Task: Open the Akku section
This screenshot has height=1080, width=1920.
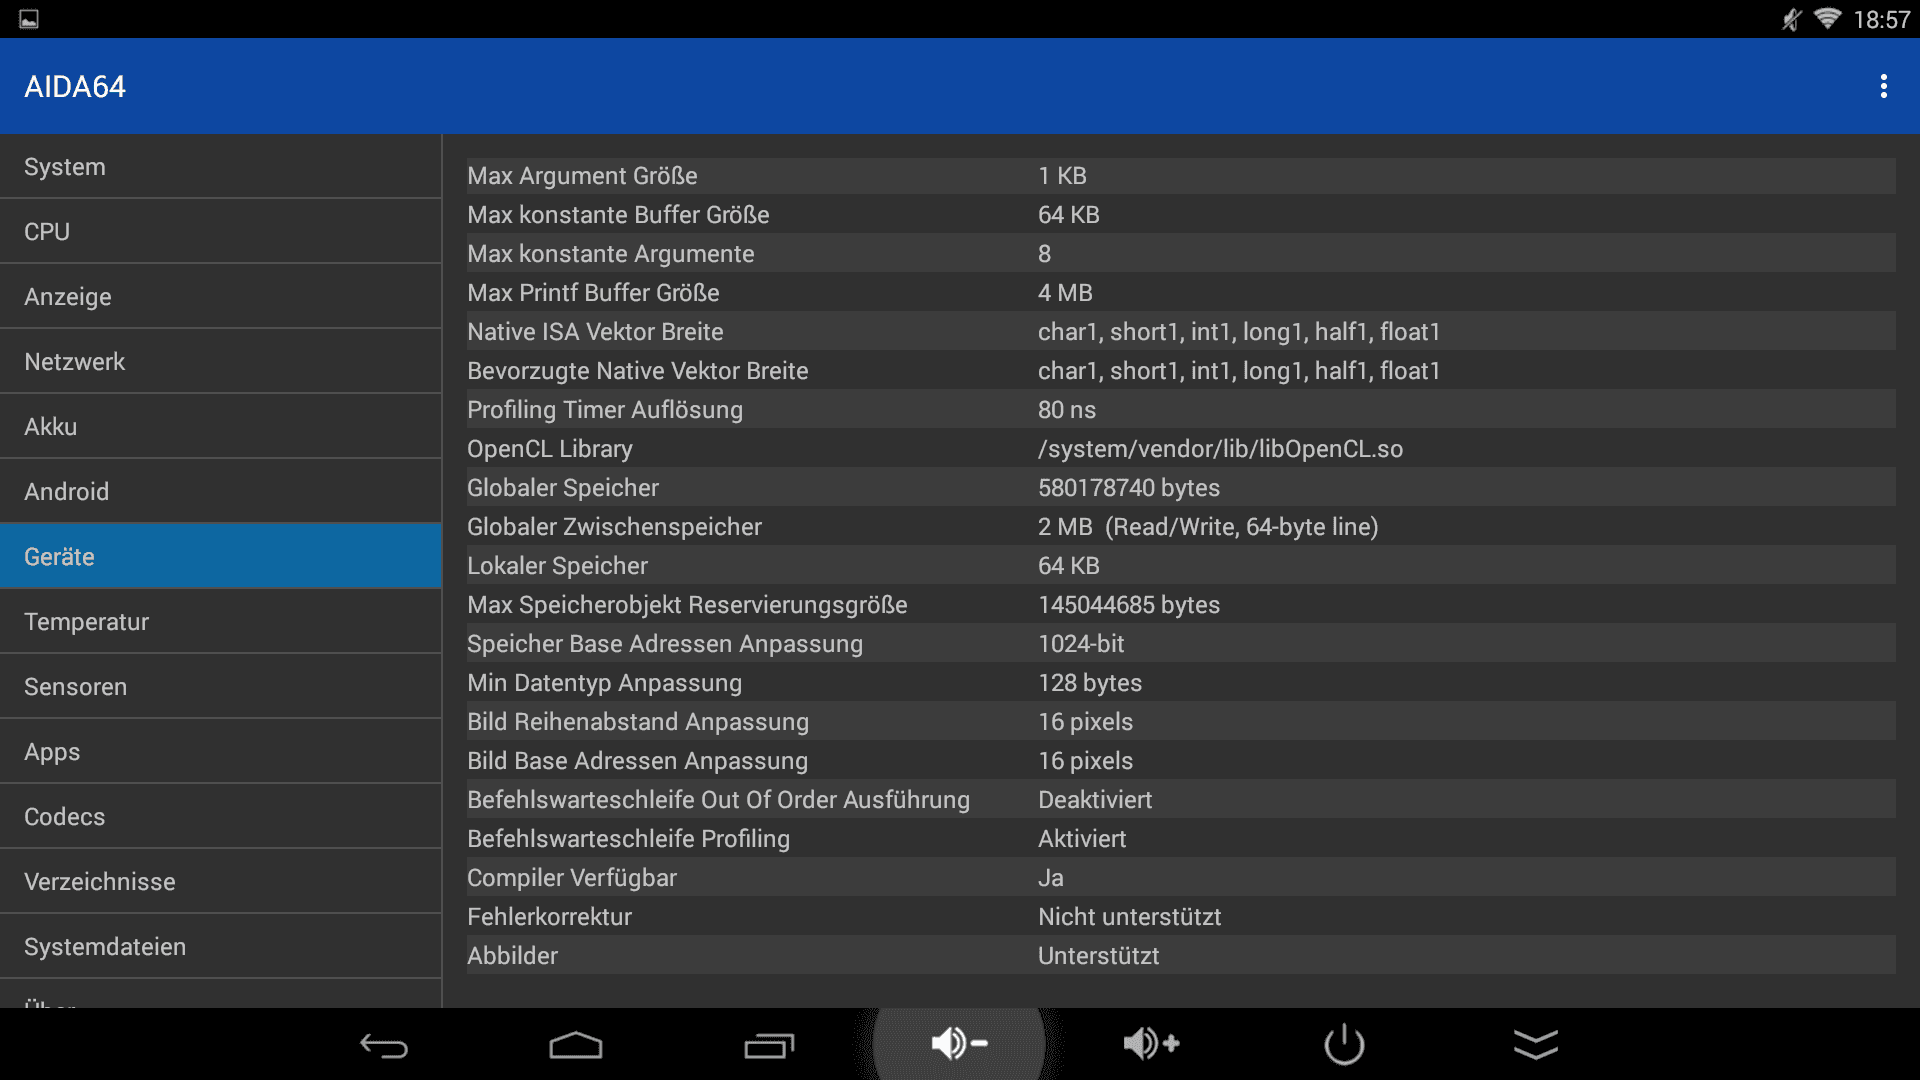Action: coord(220,427)
